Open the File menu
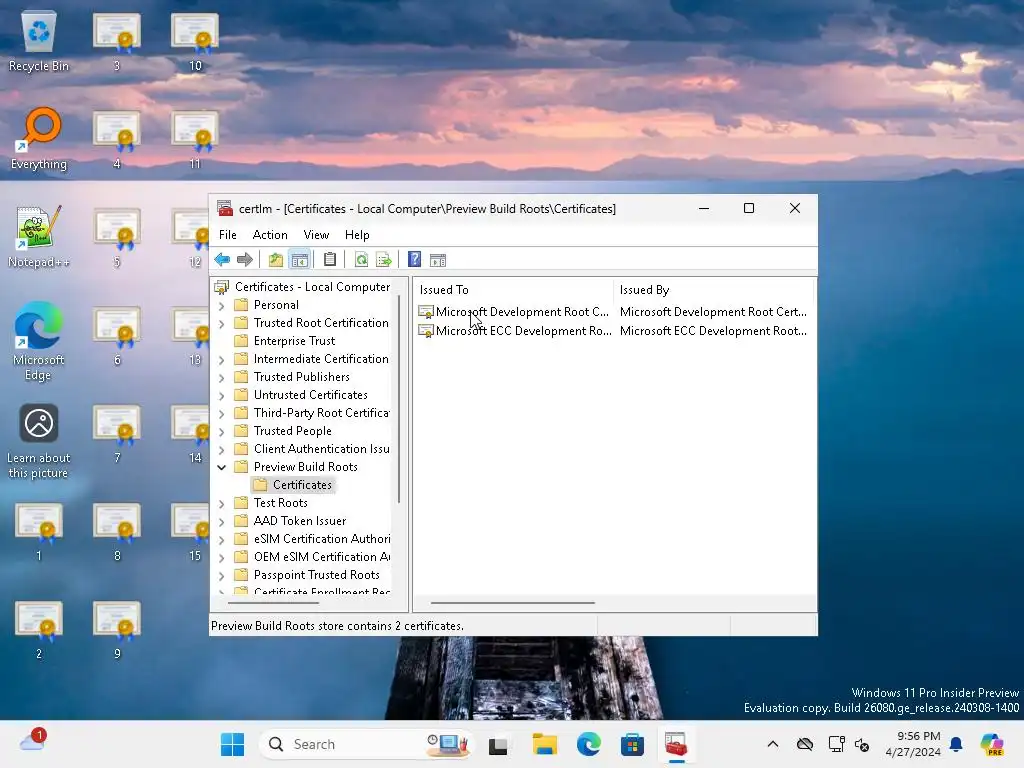The image size is (1024, 768). tap(228, 234)
